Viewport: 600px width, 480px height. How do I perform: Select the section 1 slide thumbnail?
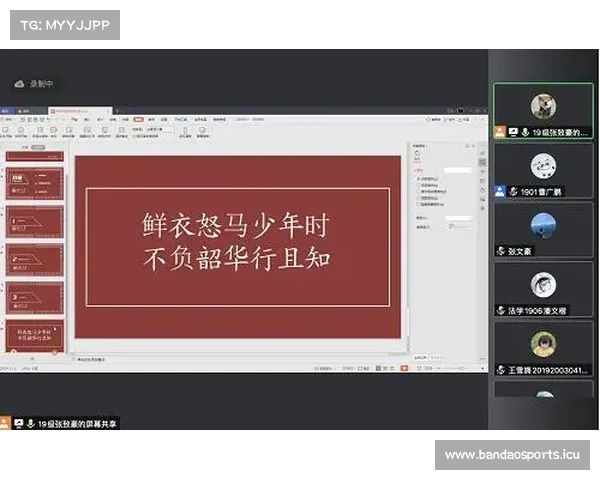tap(34, 222)
